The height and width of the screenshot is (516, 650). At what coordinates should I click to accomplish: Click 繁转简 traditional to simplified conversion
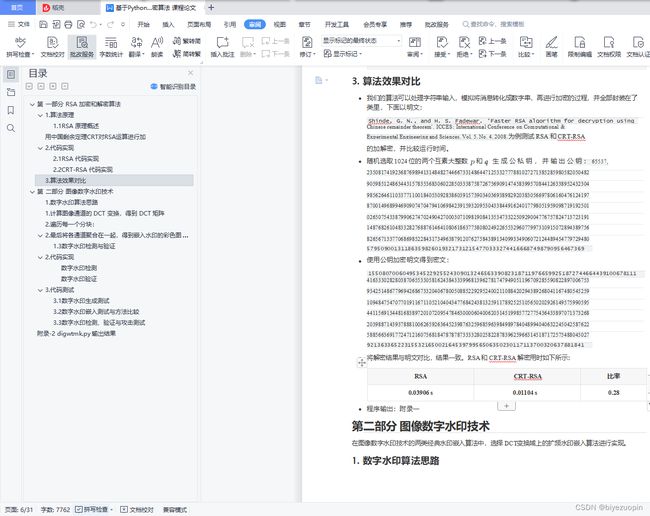[187, 41]
